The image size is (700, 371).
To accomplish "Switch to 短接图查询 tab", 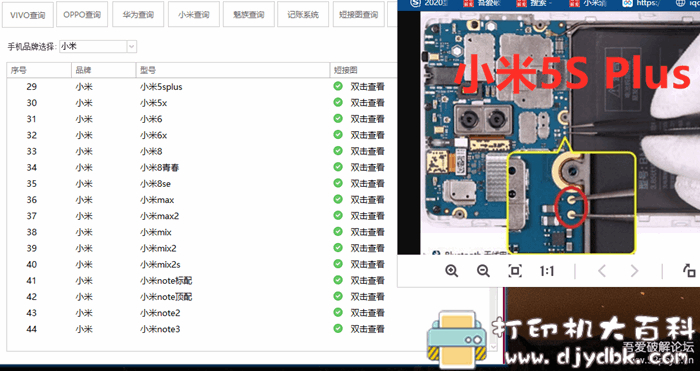I will 358,15.
